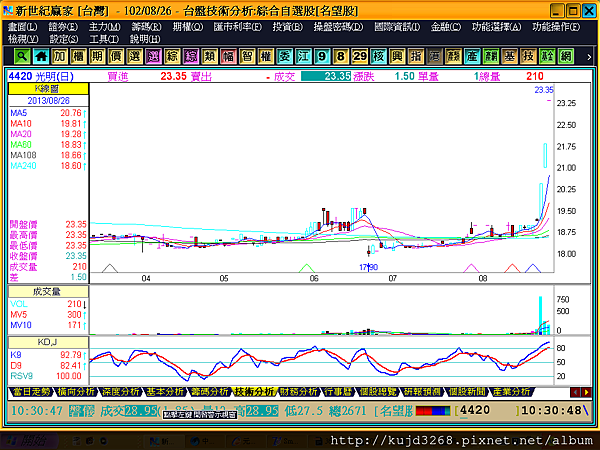Screen dimensions: 600x450
Task: Switch to the 基本分析 tab
Action: (165, 392)
